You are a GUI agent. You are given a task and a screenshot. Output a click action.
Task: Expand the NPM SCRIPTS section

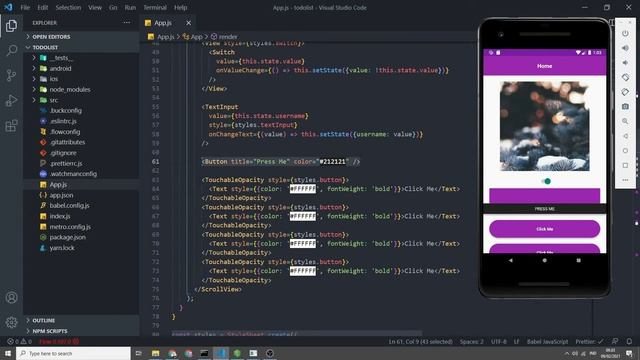coord(50,331)
